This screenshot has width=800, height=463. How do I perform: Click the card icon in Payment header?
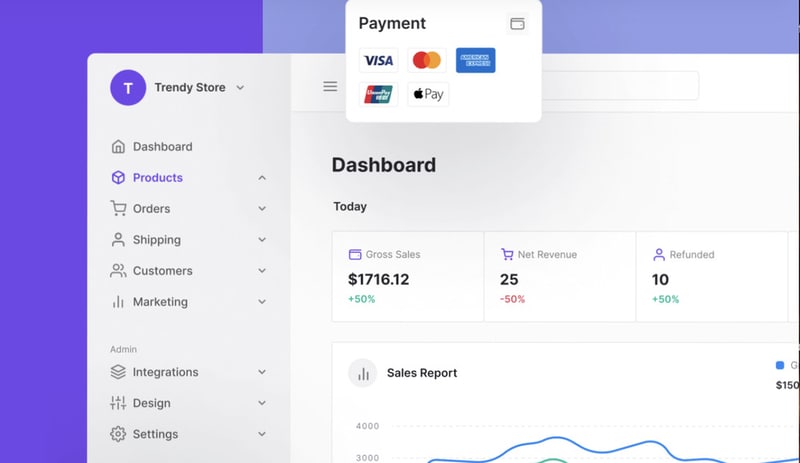point(517,23)
